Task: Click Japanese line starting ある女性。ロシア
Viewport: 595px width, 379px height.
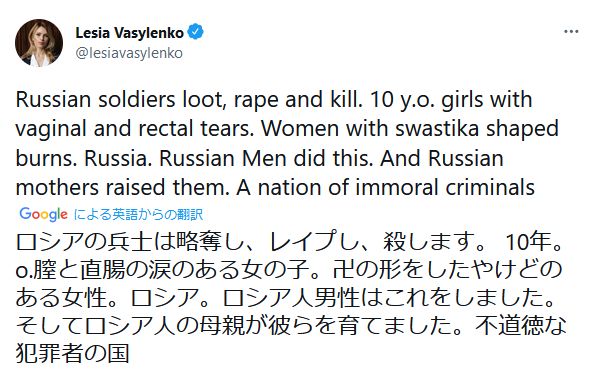Action: [x=285, y=298]
